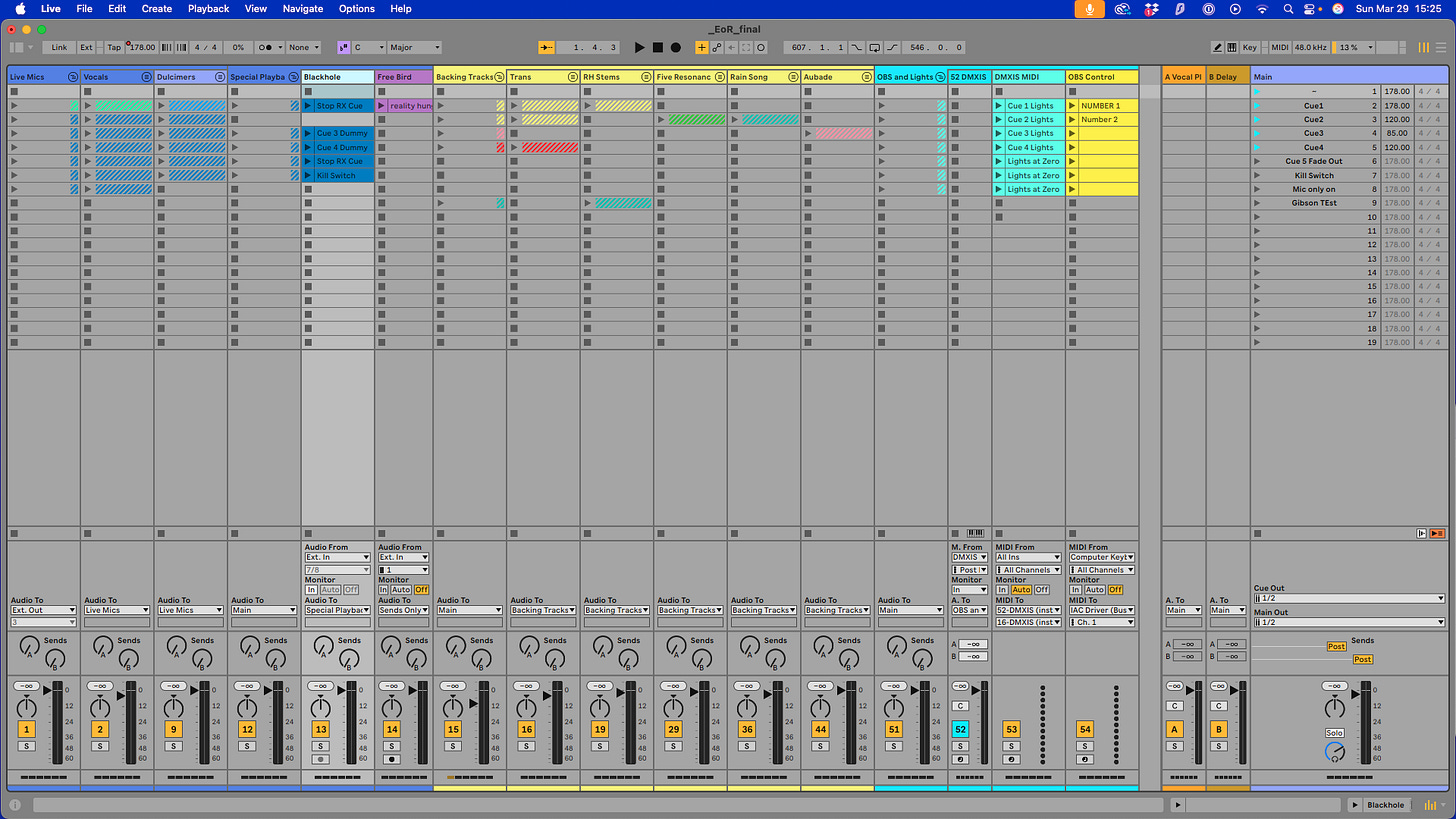Start playback with the Play button
Viewport: 1456px width, 819px height.
coord(640,47)
